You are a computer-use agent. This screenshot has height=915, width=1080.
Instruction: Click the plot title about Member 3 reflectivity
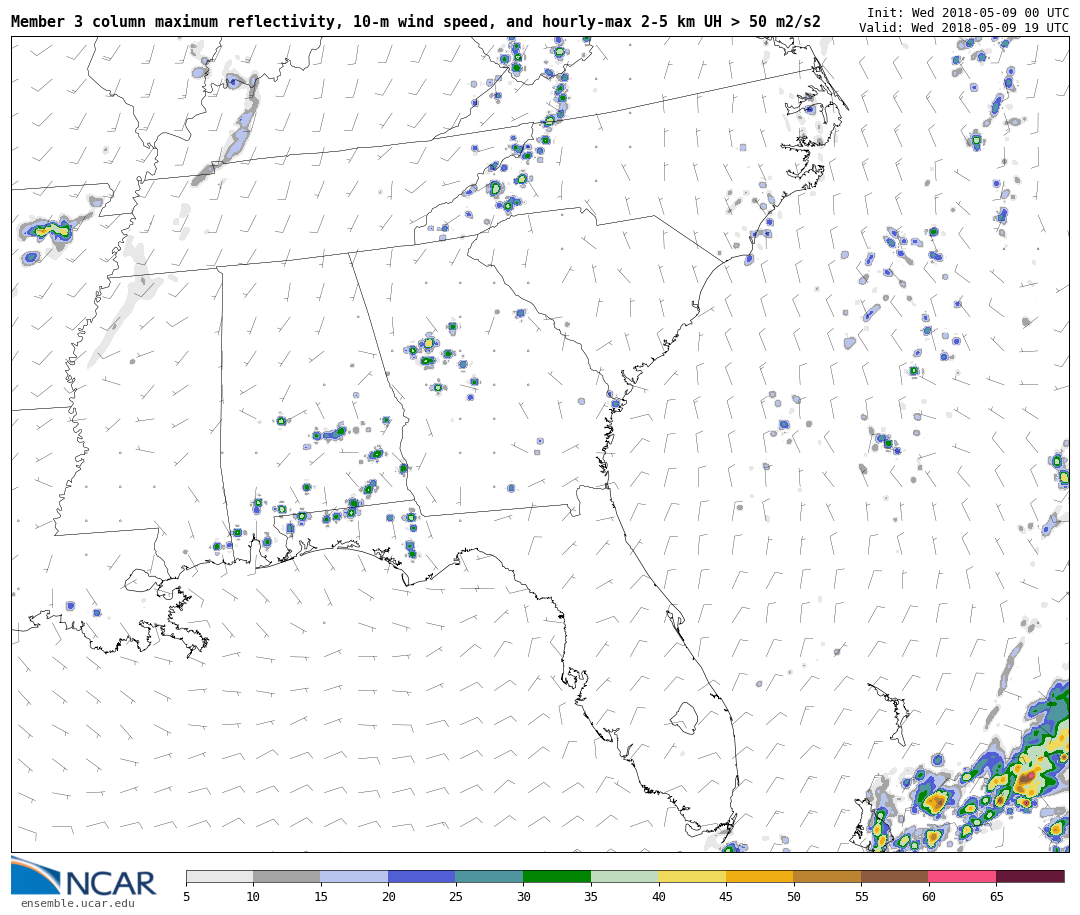(415, 22)
